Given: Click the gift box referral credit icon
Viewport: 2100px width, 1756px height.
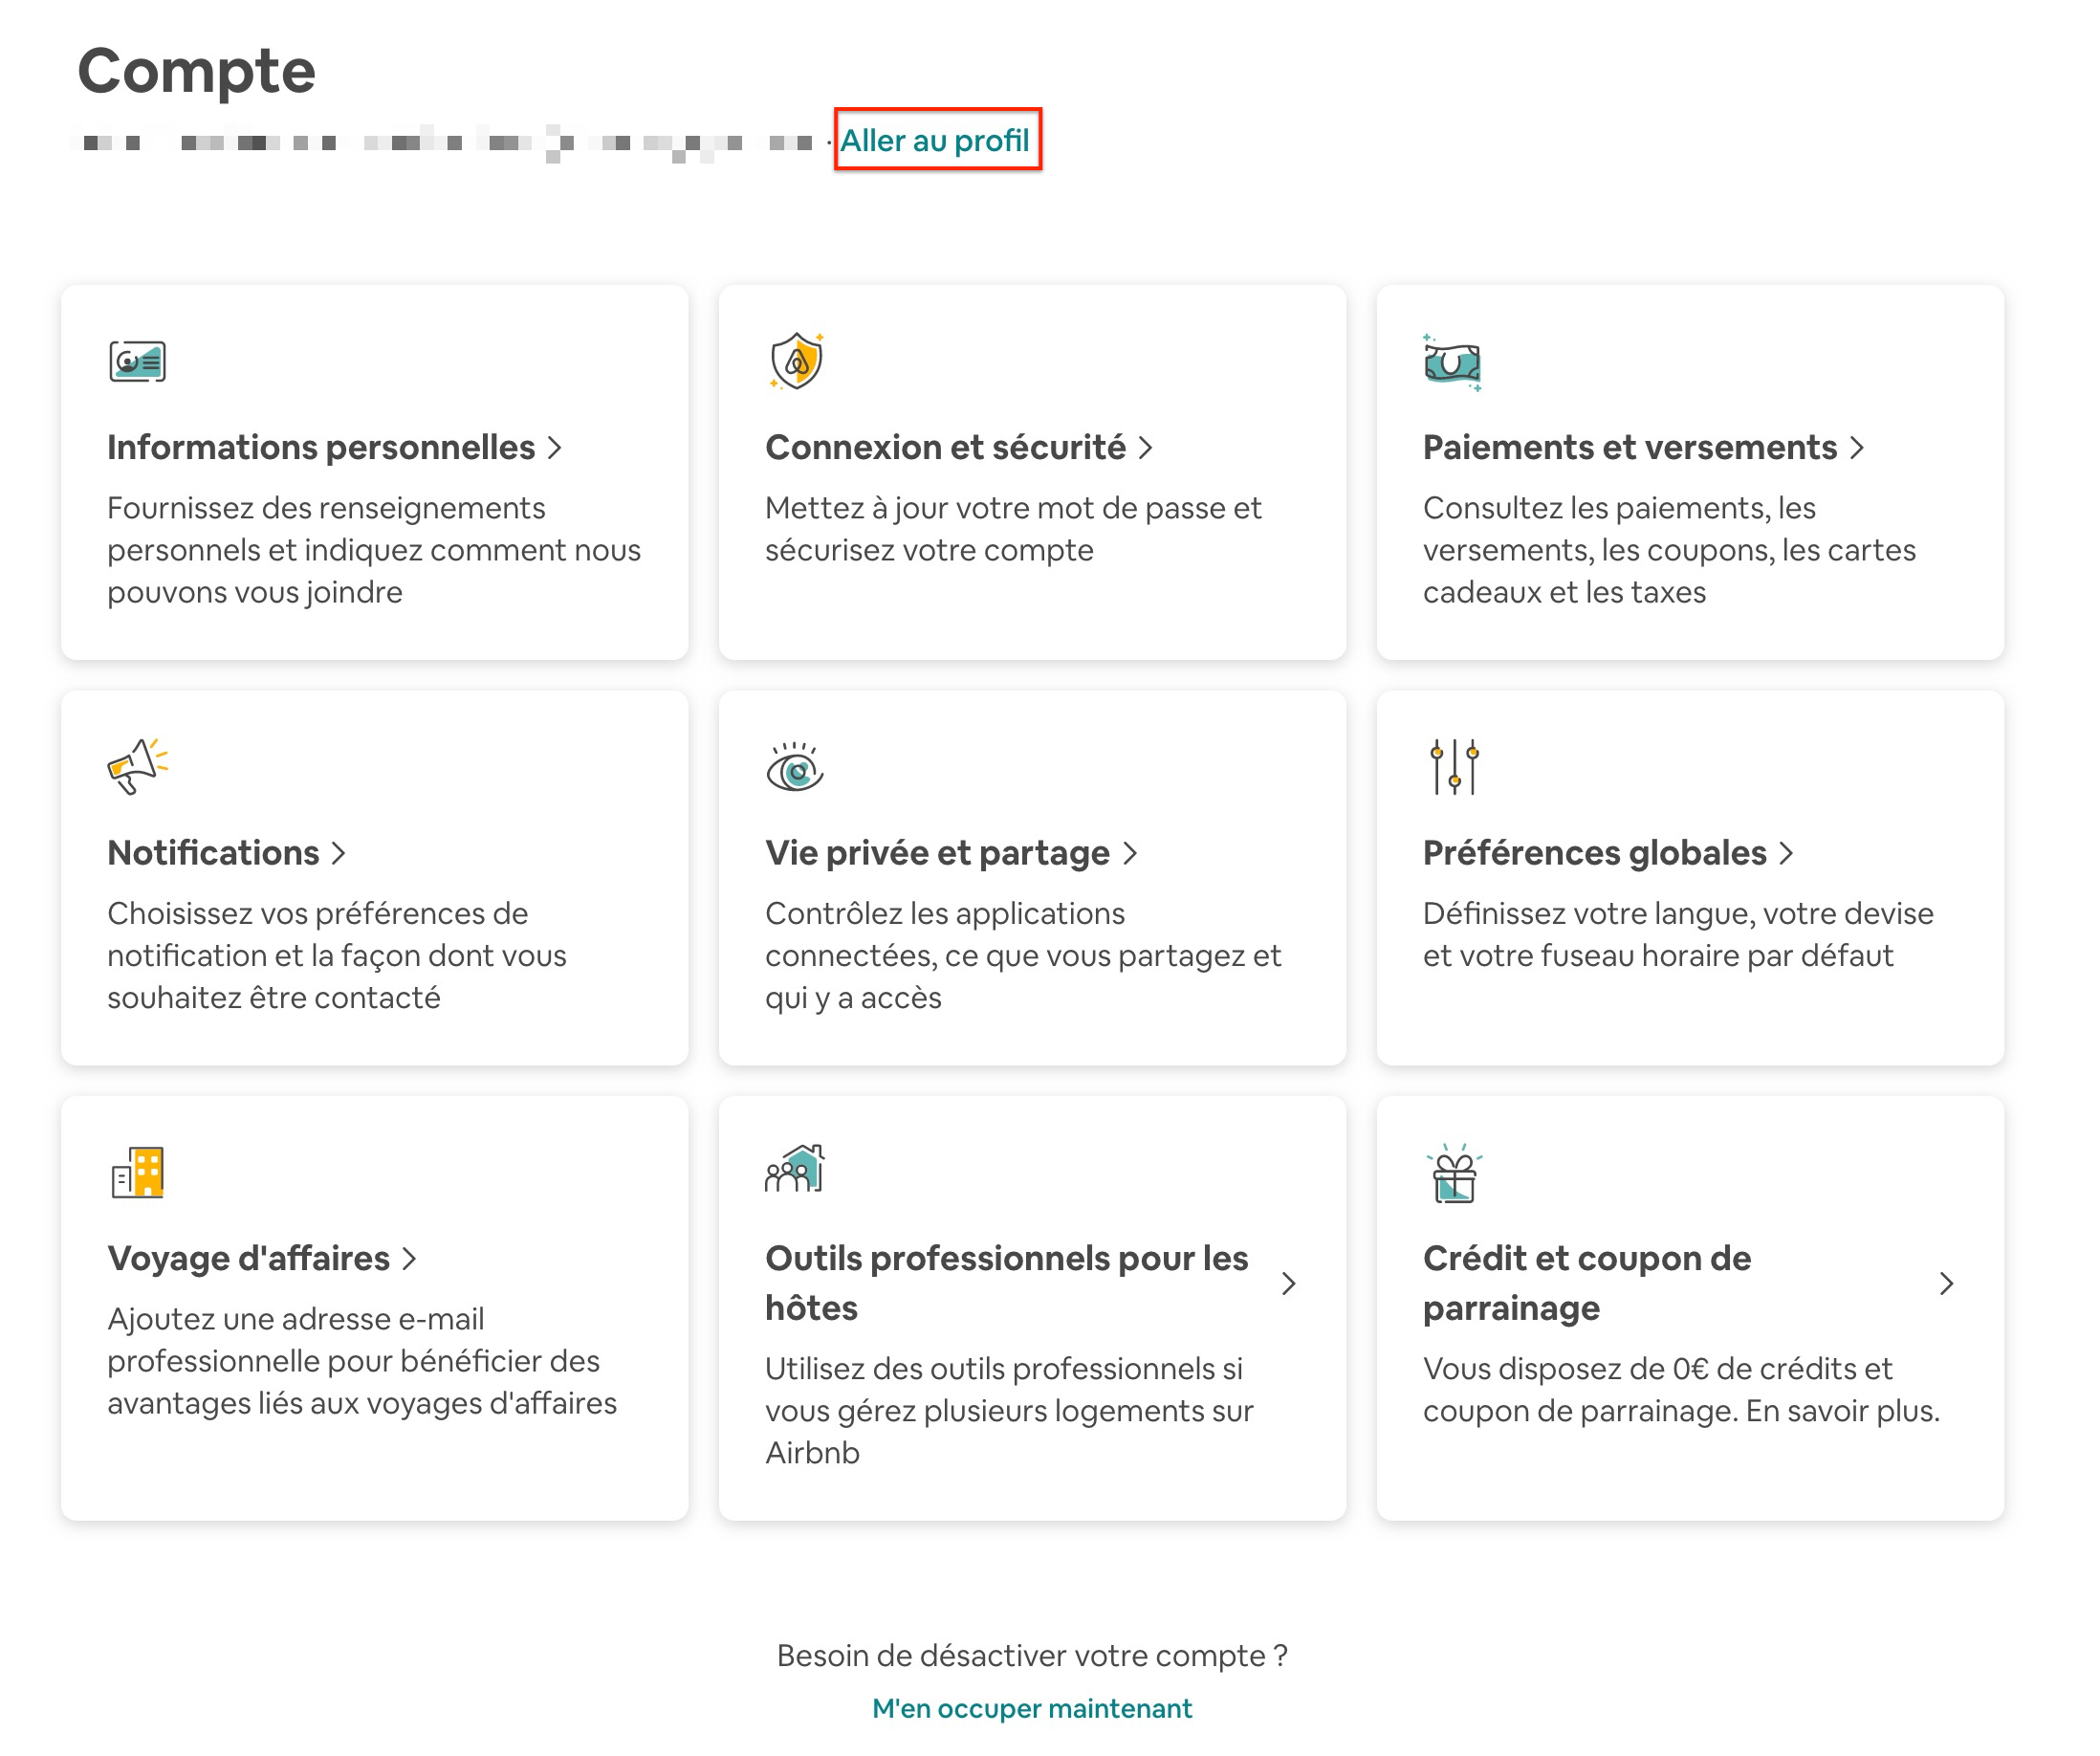Looking at the screenshot, I should pyautogui.click(x=1454, y=1174).
